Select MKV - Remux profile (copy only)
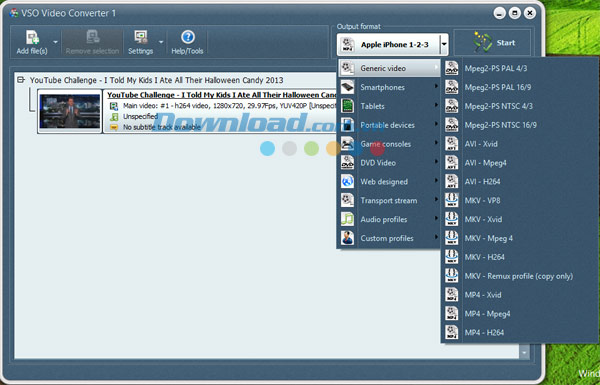600x385 pixels. pos(519,276)
